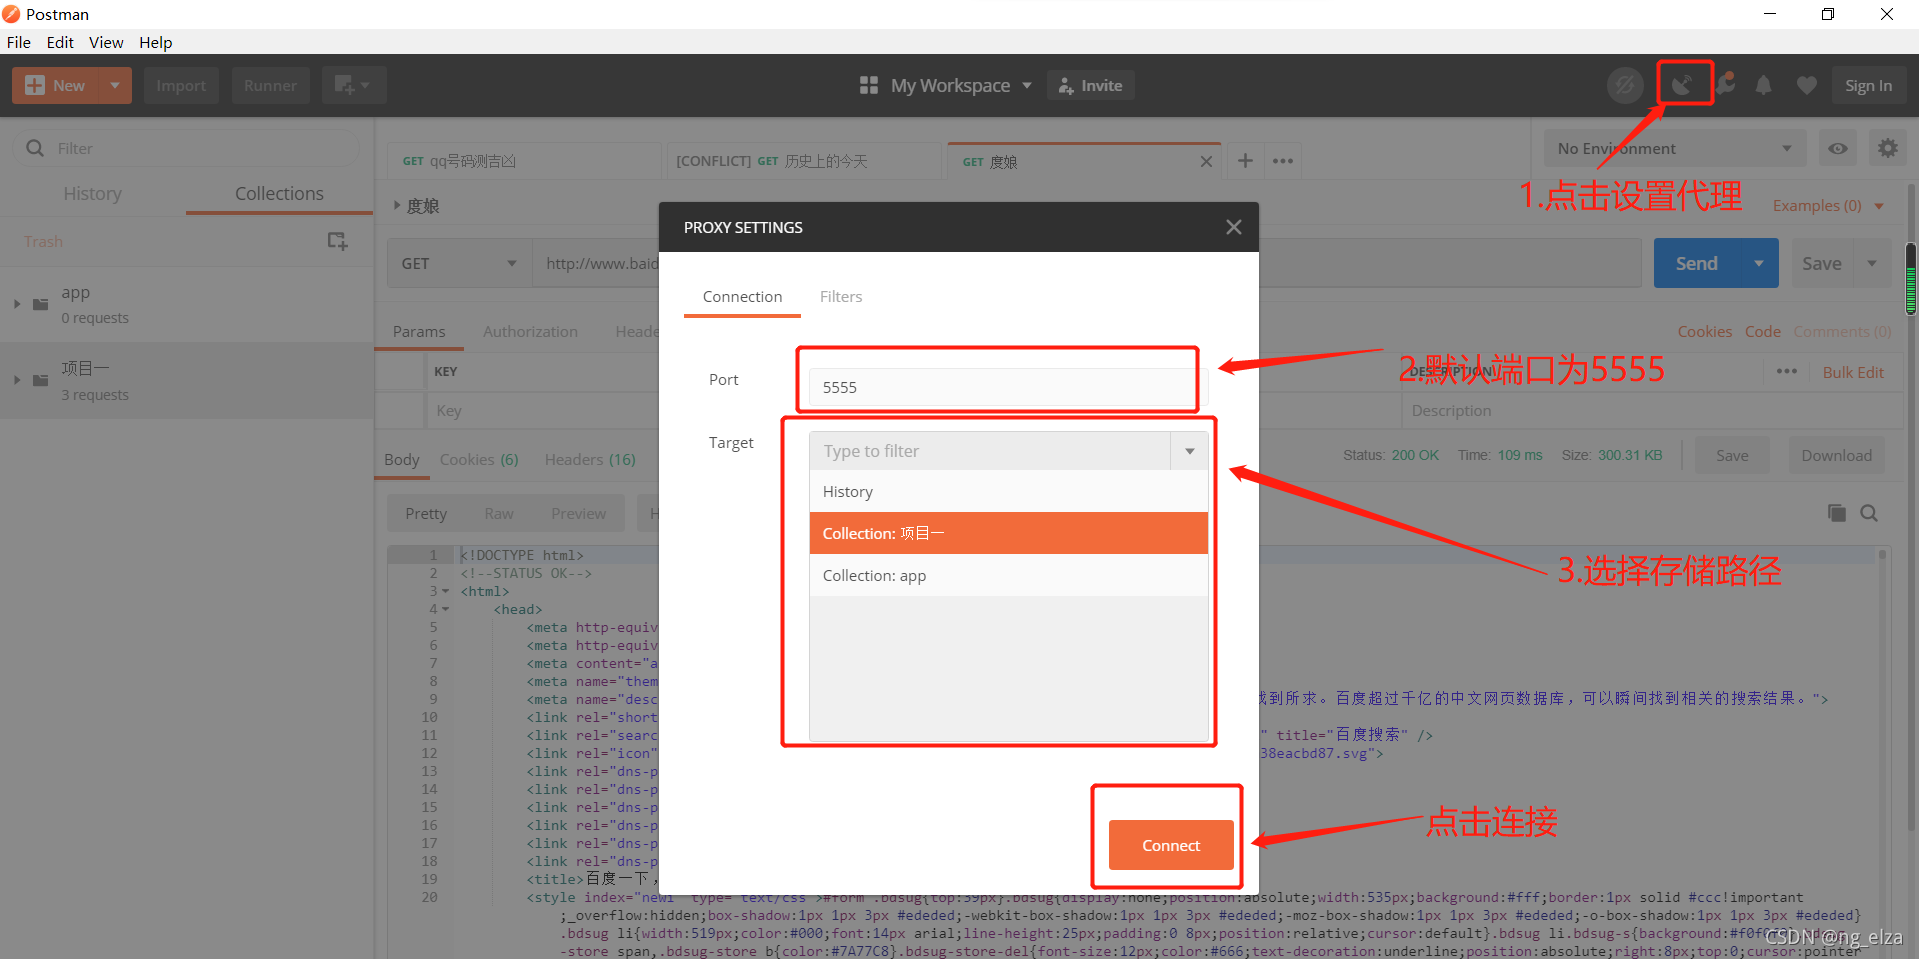Open the Code link
1919x959 pixels.
(x=1762, y=331)
